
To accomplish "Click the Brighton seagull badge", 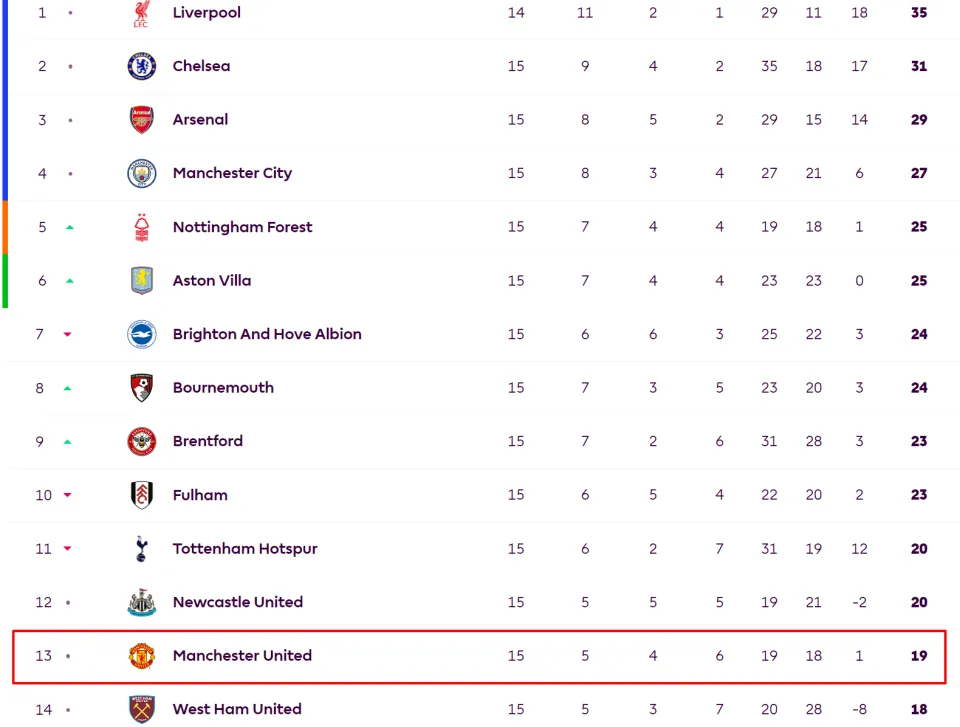I will click(x=141, y=334).
